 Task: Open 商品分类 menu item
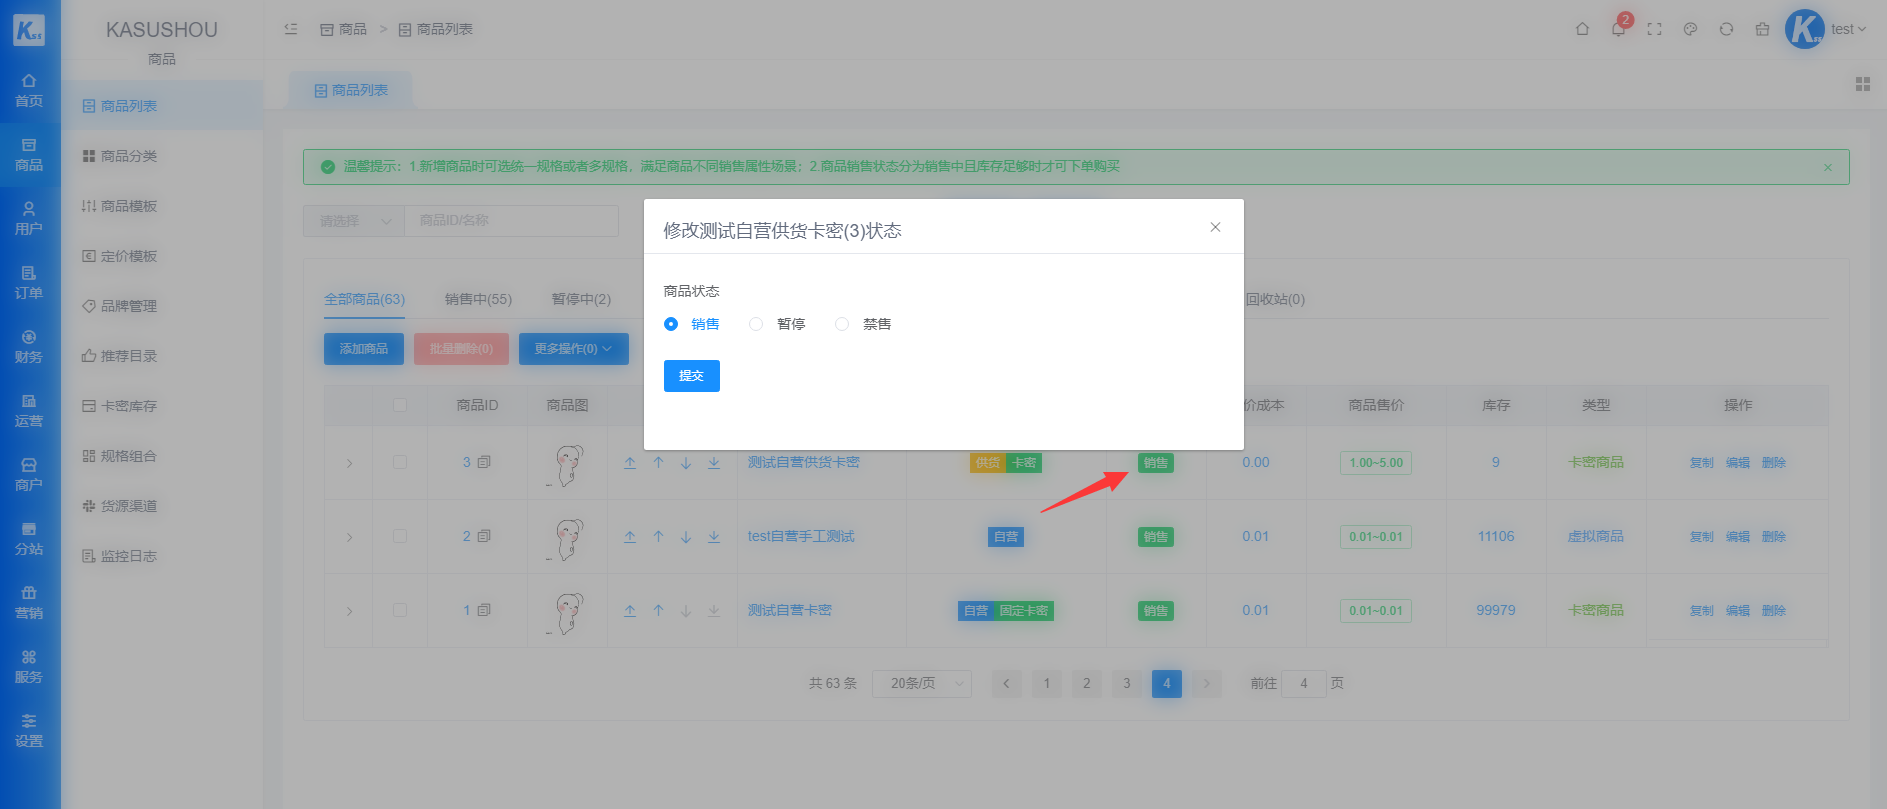tap(162, 156)
